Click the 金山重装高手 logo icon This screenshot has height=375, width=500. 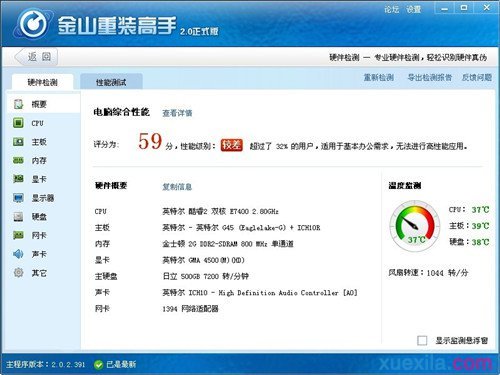pyautogui.click(x=33, y=23)
